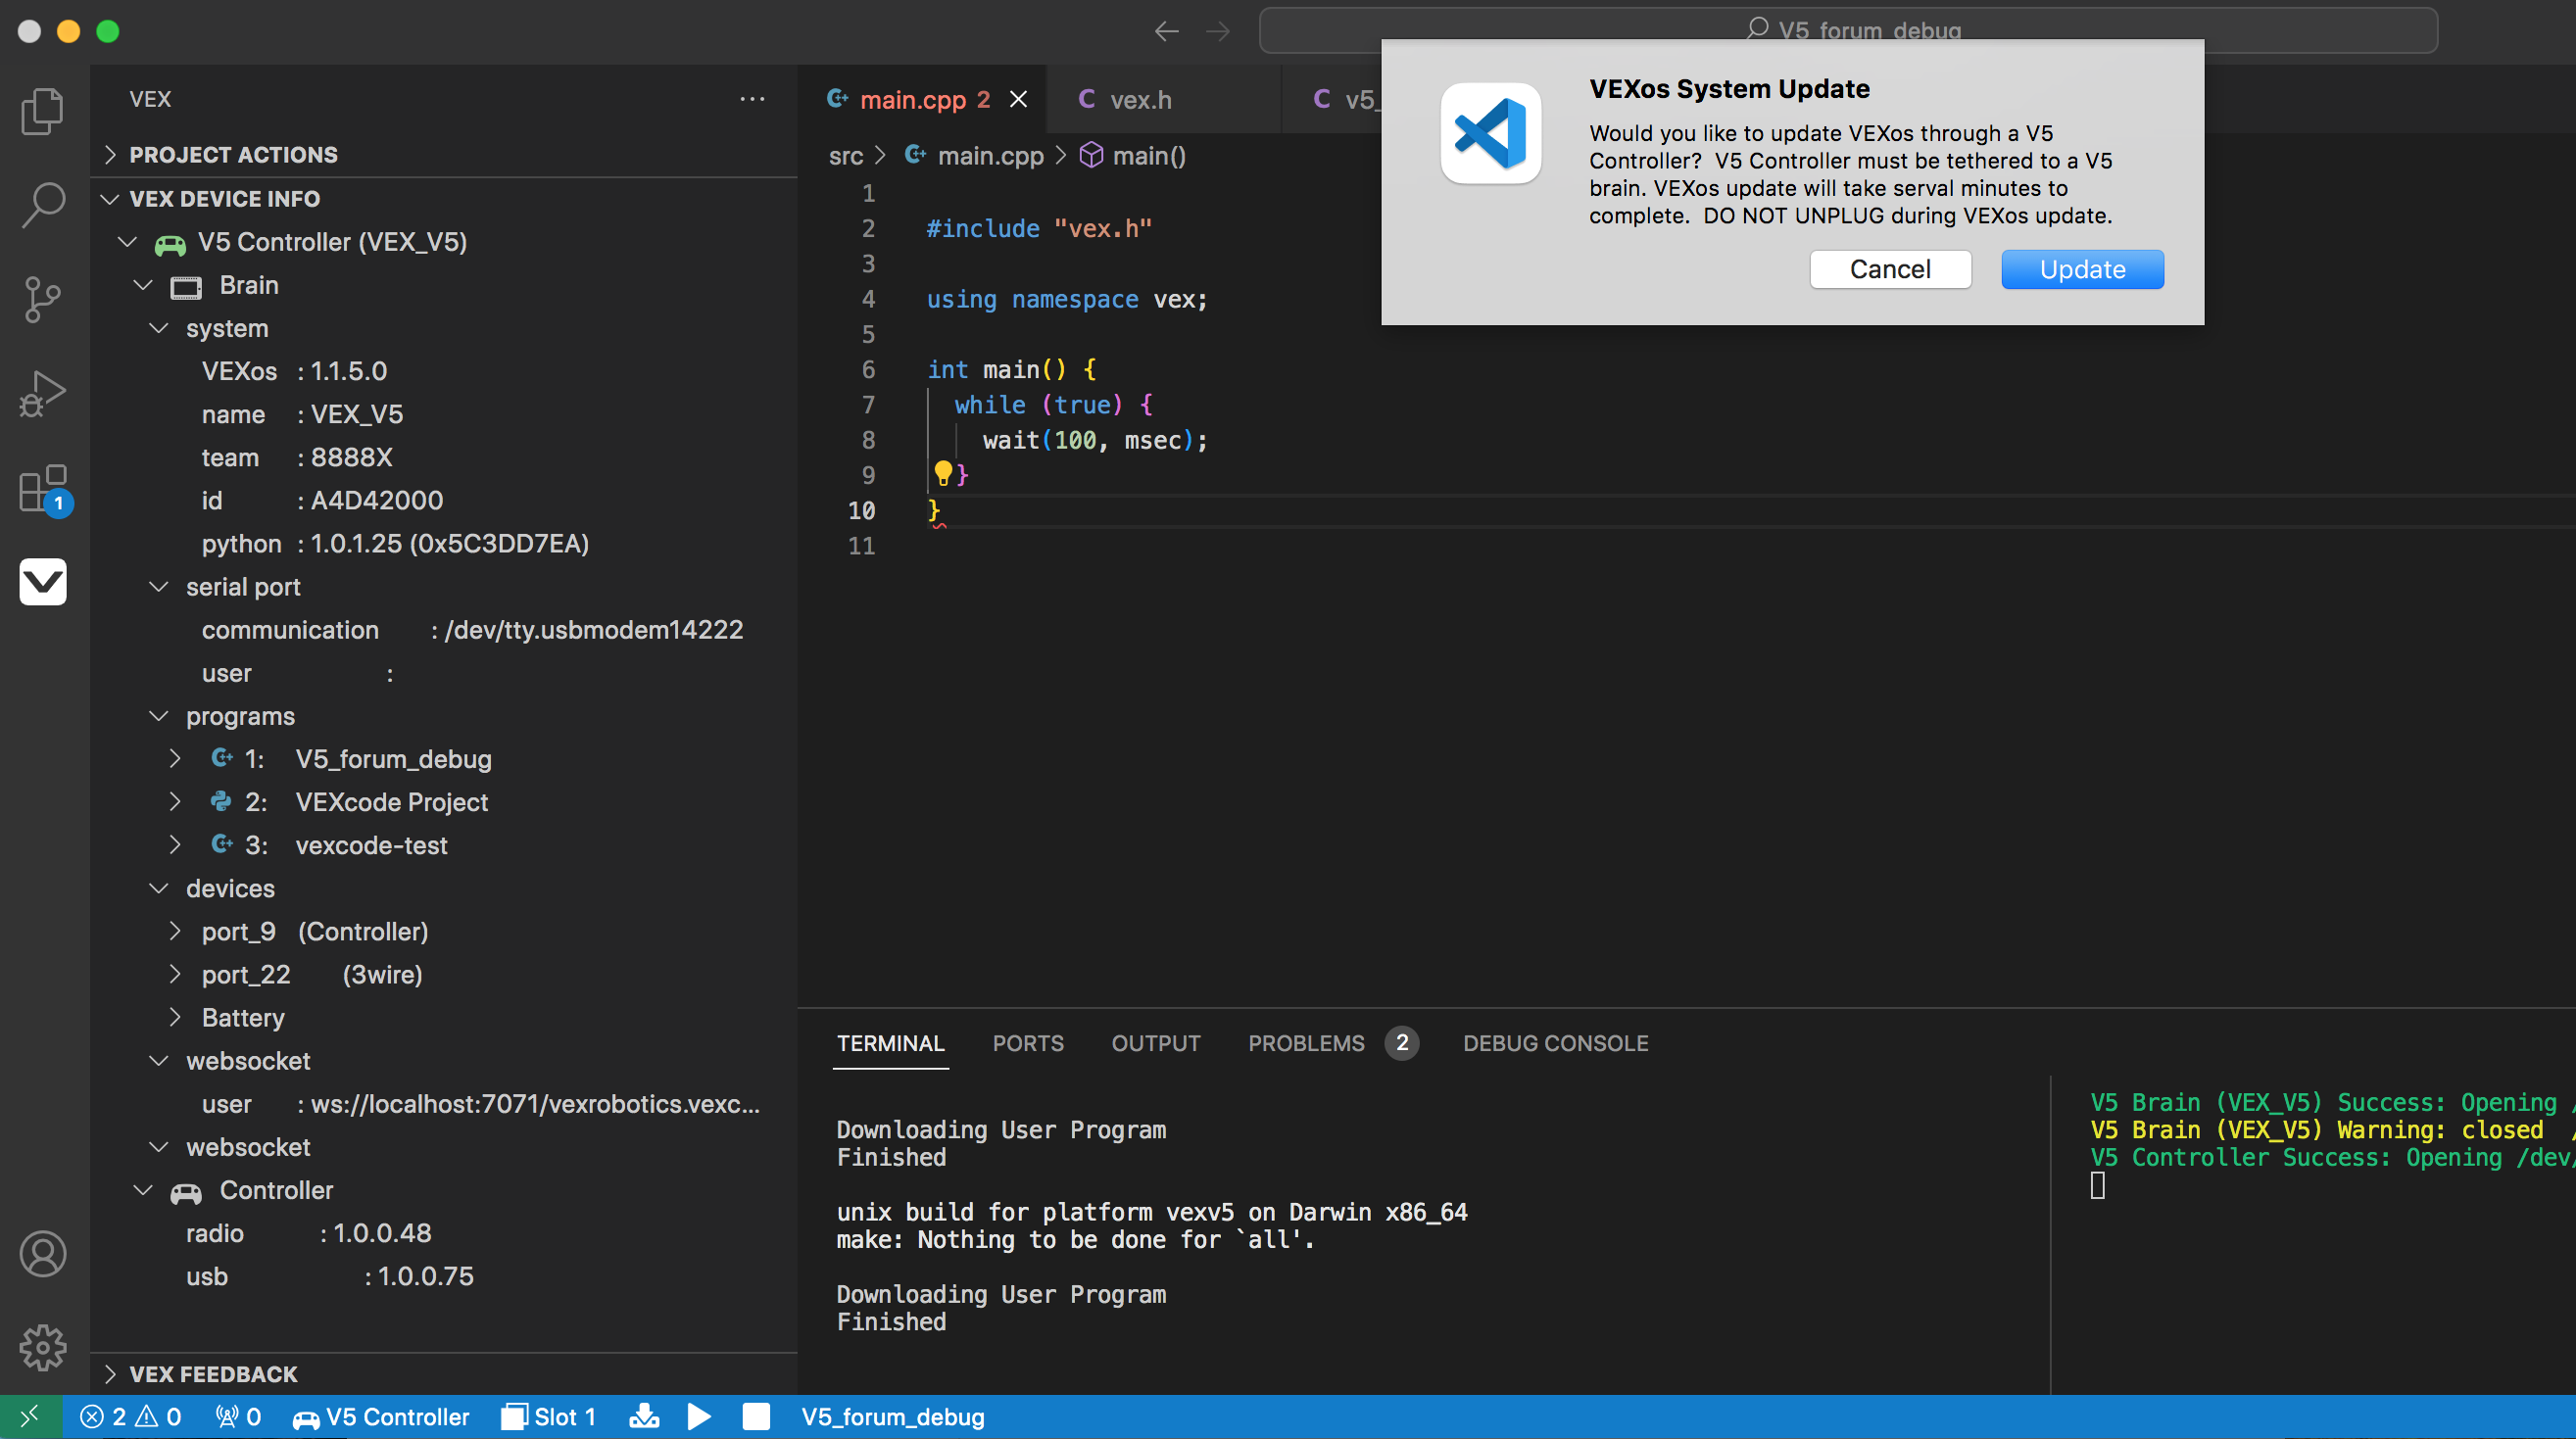
Task: Go forward with navigation arrow
Action: [x=1217, y=31]
